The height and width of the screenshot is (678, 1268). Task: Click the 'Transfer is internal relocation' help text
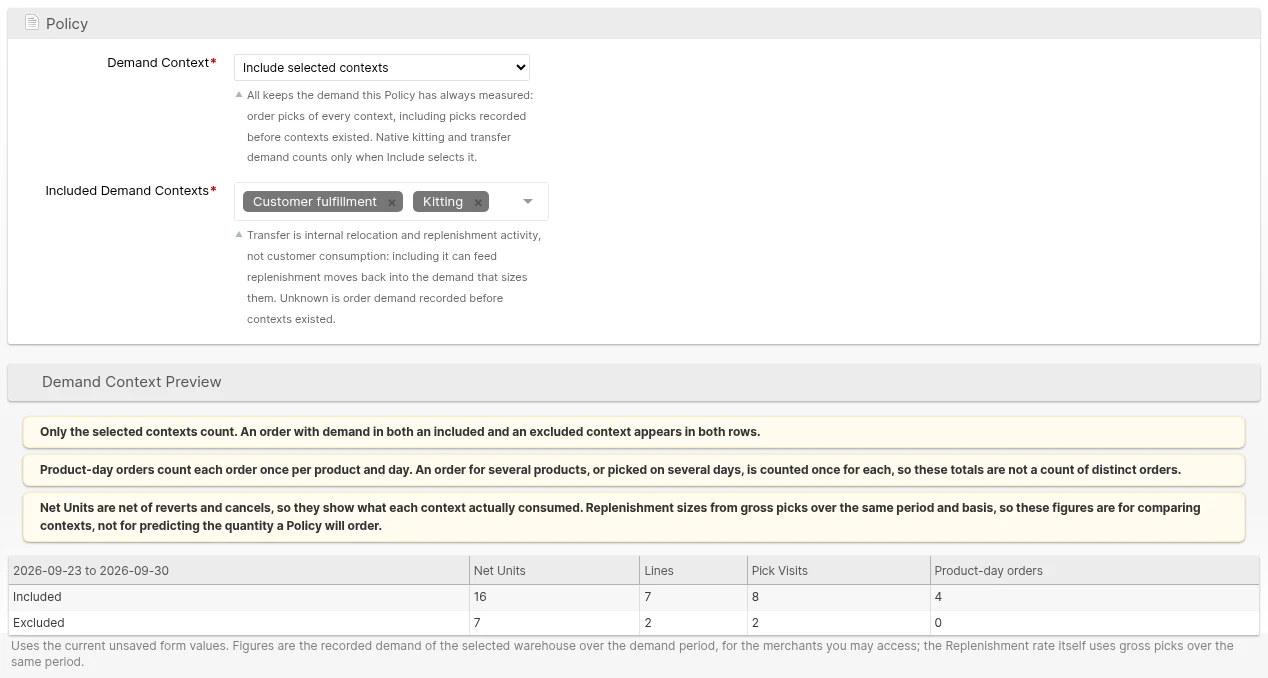click(x=394, y=277)
